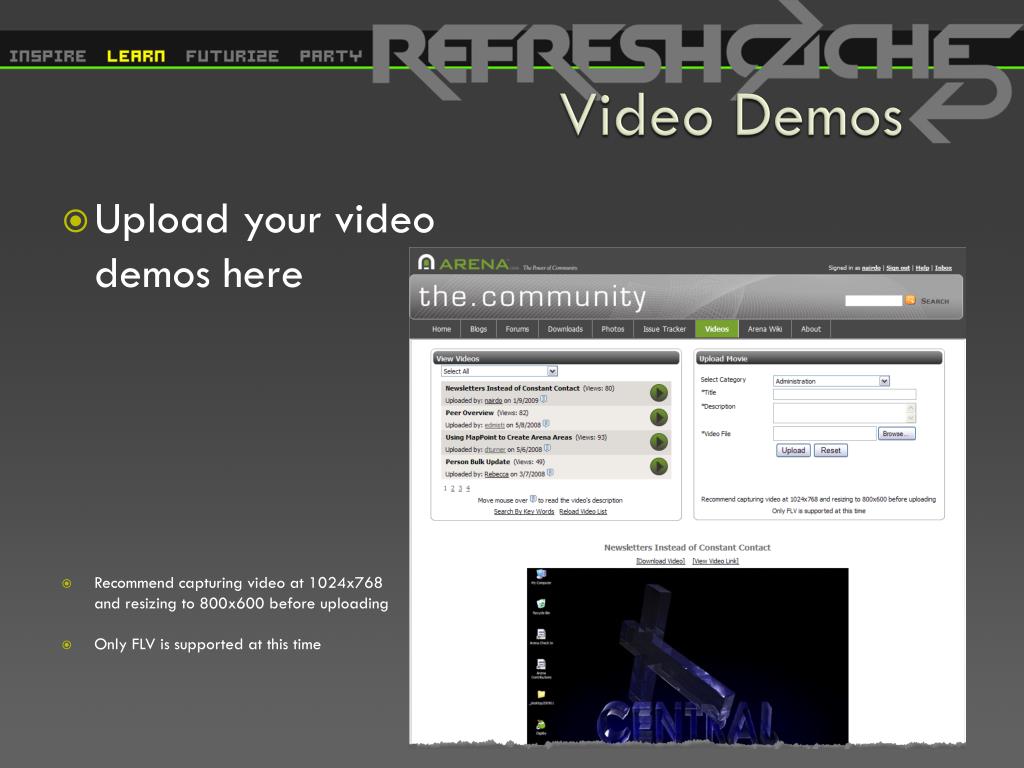Play the Peer Overview video
Viewport: 1024px width, 768px height.
(658, 417)
